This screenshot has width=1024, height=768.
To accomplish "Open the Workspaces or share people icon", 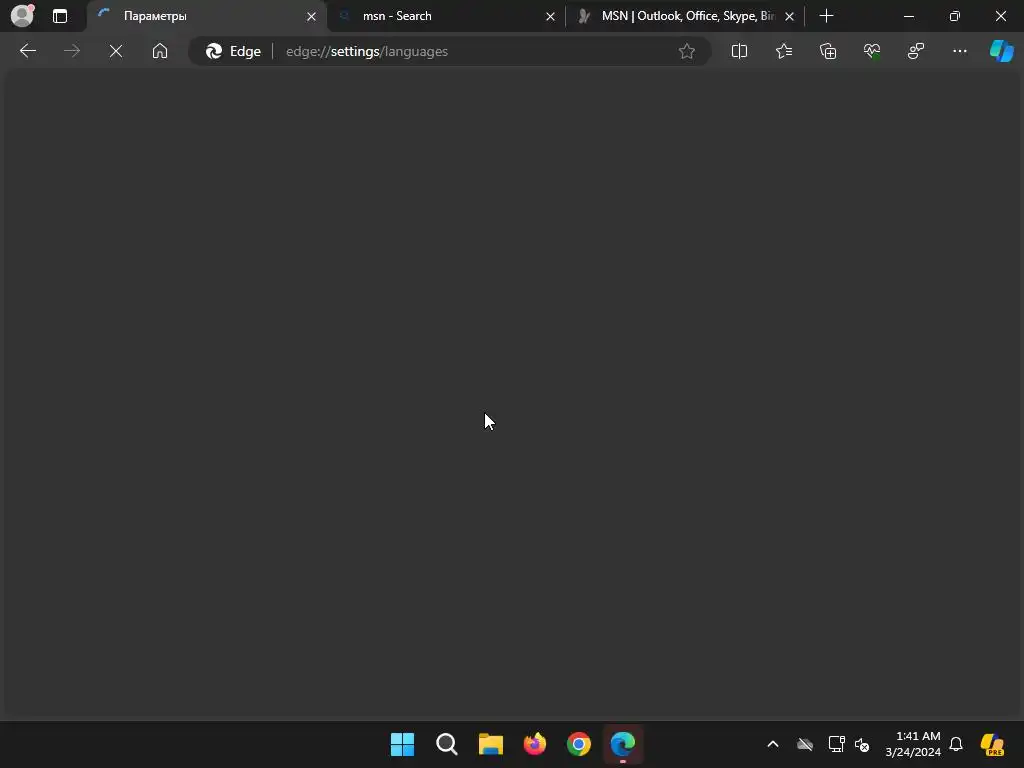I will 916,51.
